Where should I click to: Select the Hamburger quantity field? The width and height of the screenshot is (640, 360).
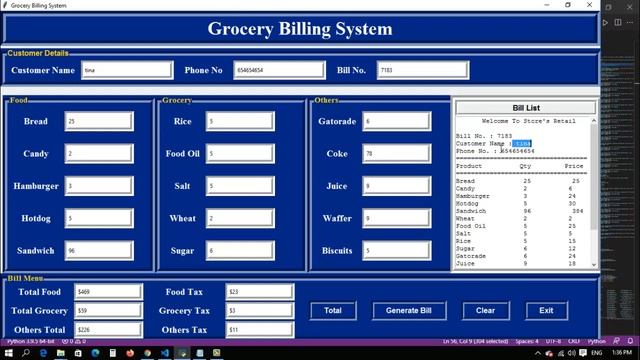[x=99, y=186]
